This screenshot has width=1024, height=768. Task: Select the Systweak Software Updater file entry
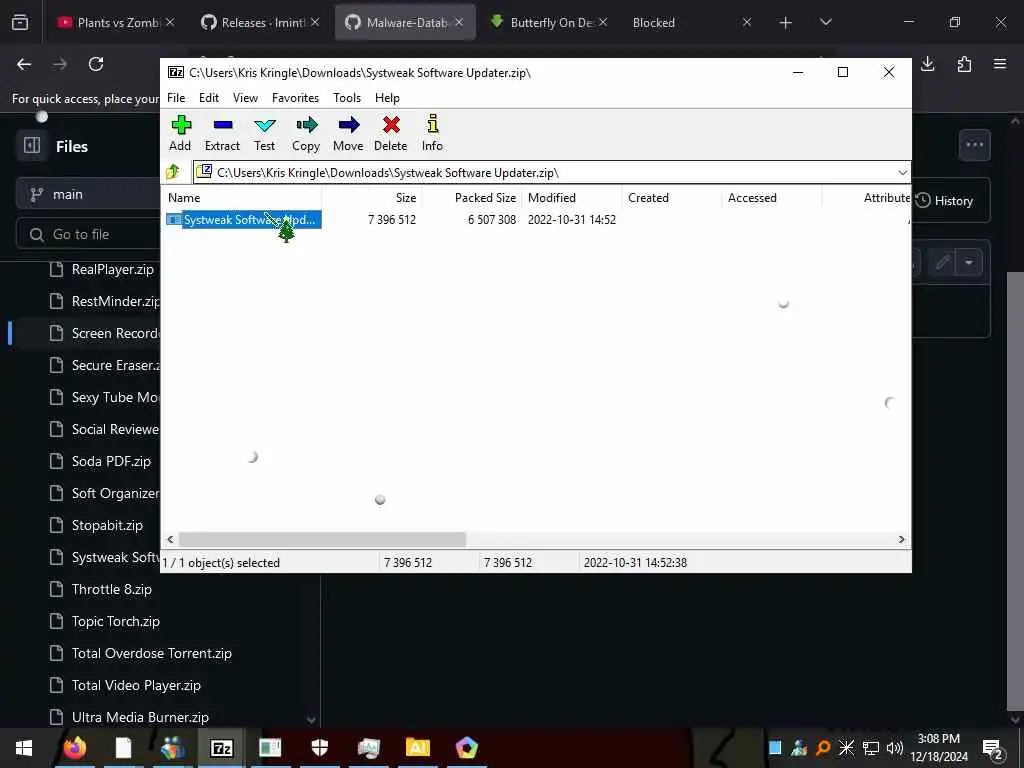pos(243,219)
